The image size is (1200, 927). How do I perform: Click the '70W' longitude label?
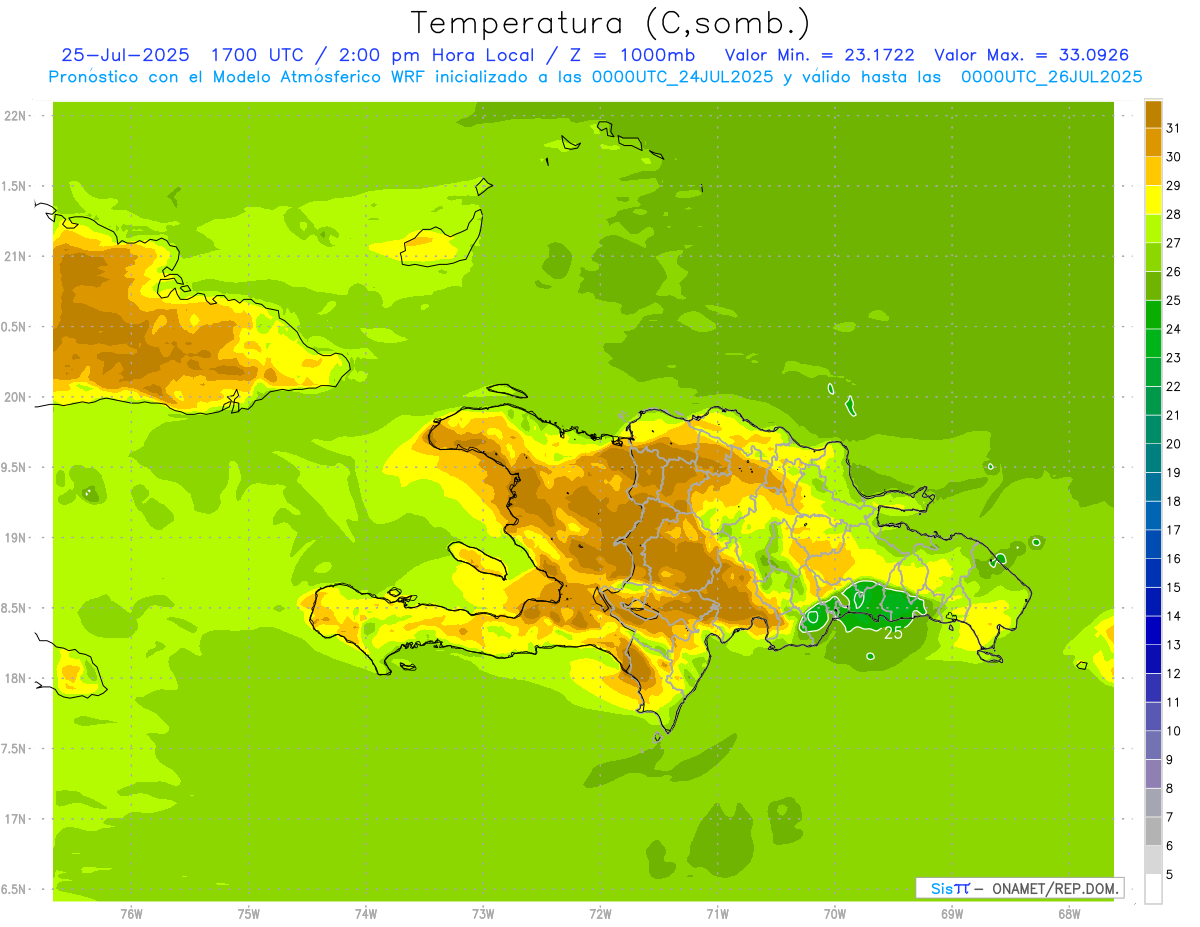click(x=834, y=914)
